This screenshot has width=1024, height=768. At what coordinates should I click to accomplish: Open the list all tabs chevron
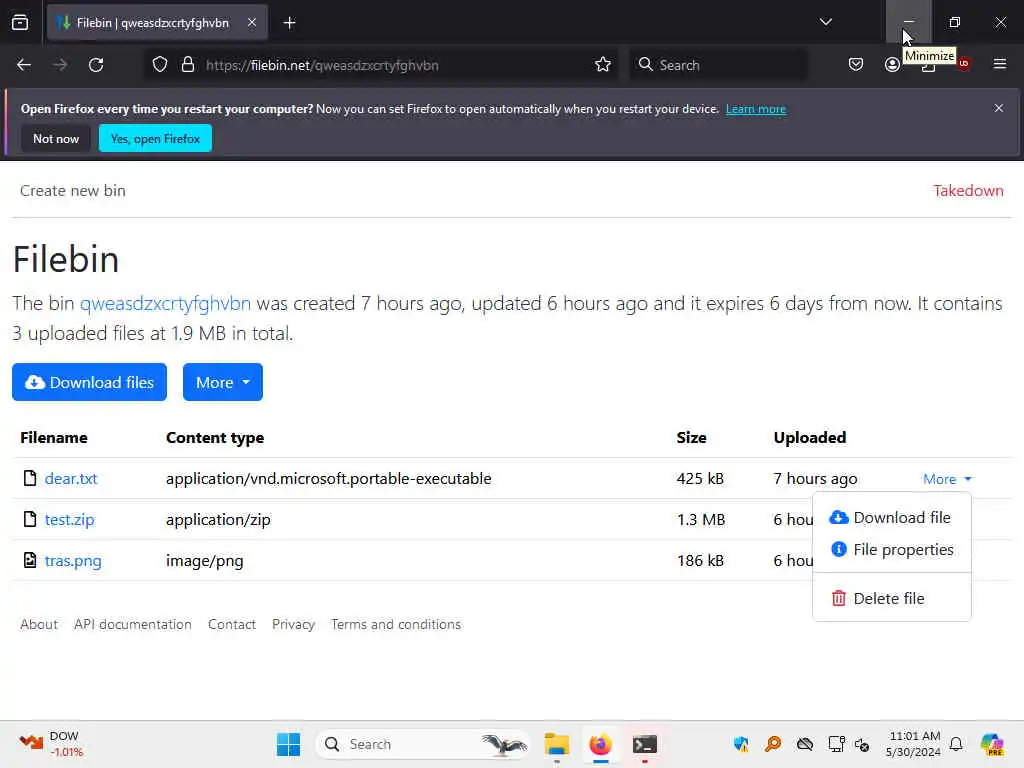[x=825, y=22]
